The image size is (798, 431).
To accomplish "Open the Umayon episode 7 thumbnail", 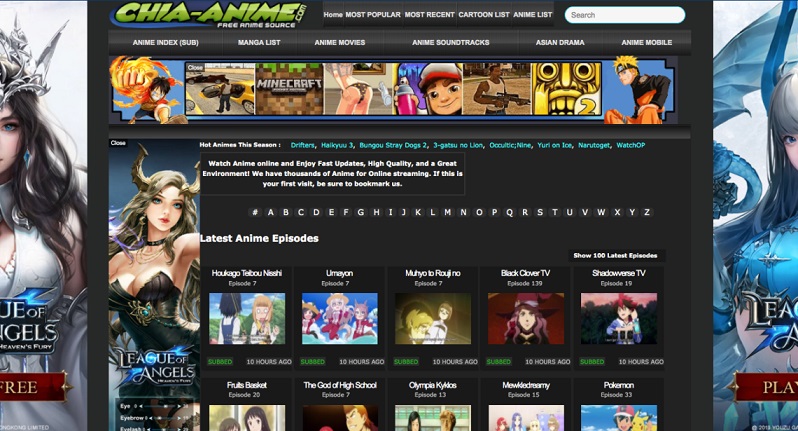I will [x=339, y=319].
